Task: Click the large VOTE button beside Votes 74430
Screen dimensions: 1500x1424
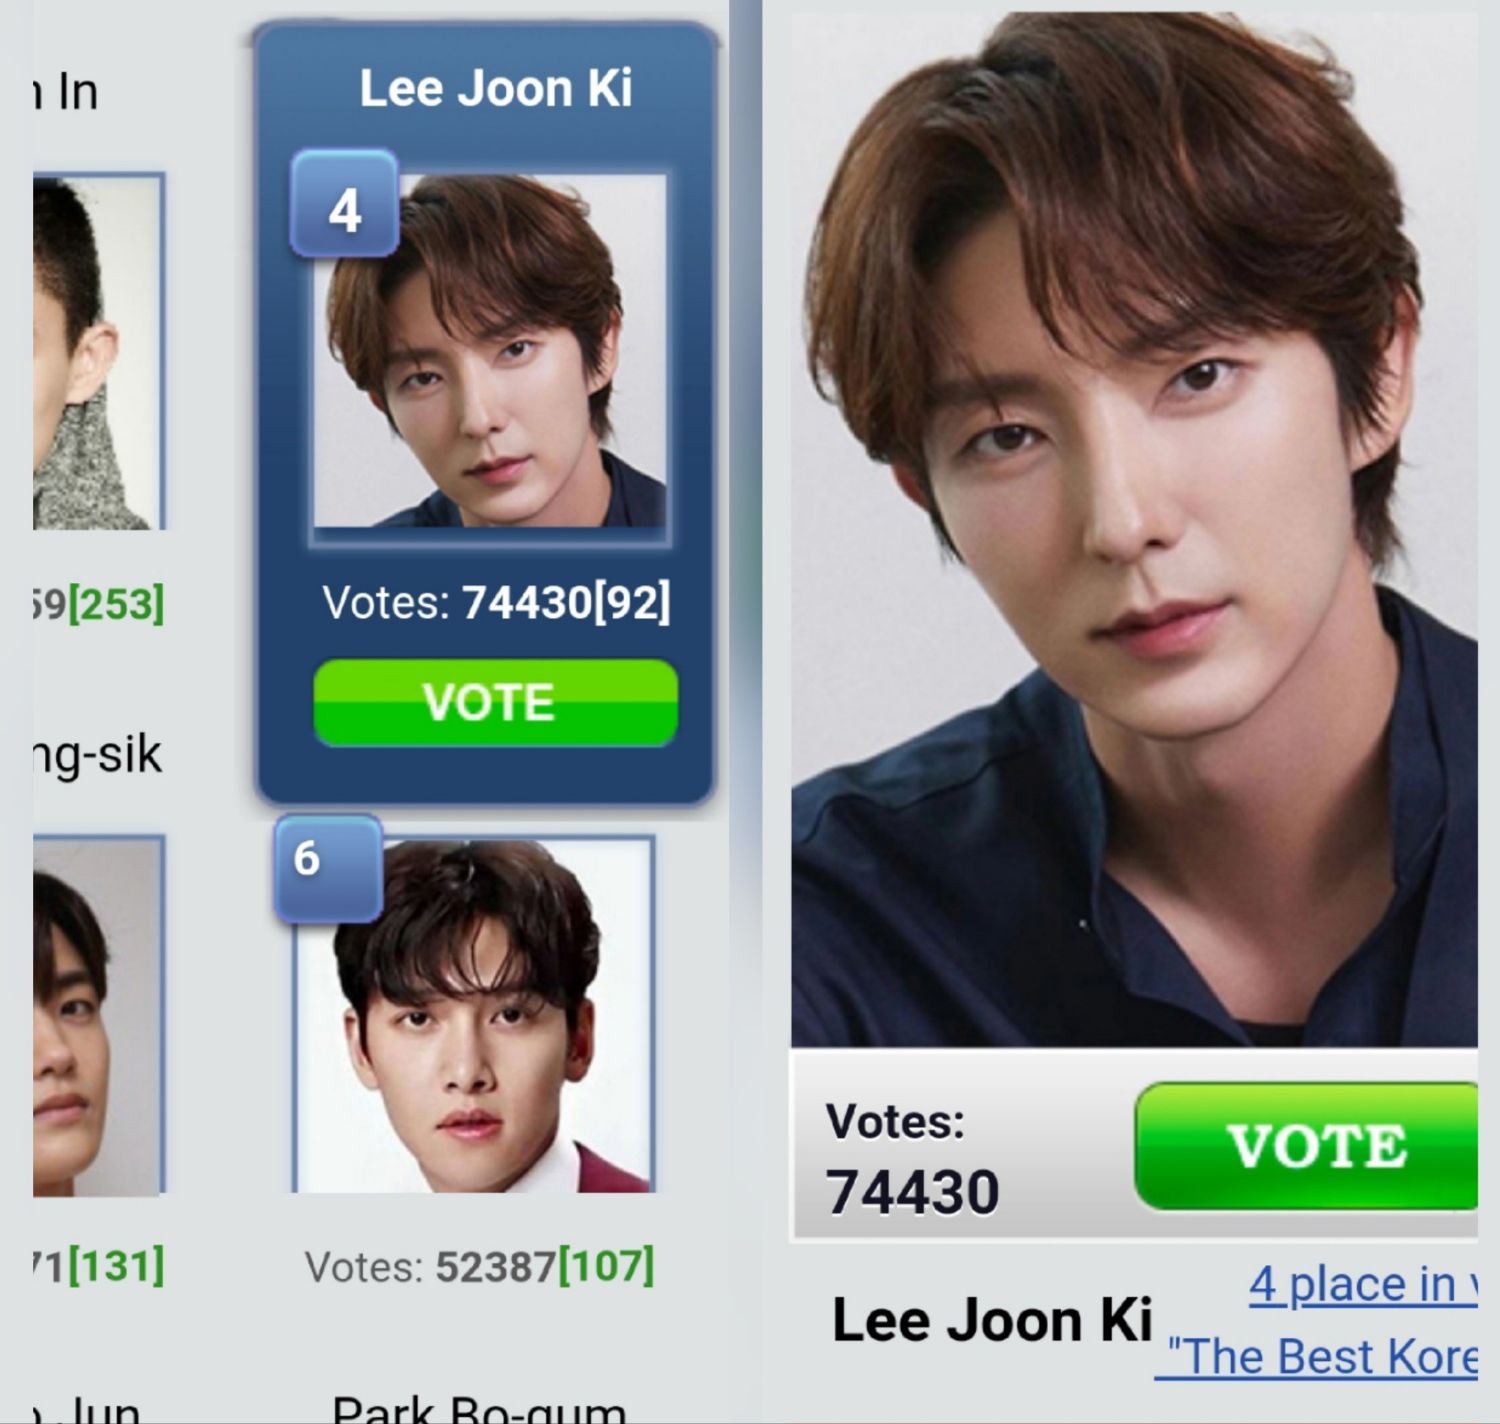Action: pyautogui.click(x=1307, y=1146)
